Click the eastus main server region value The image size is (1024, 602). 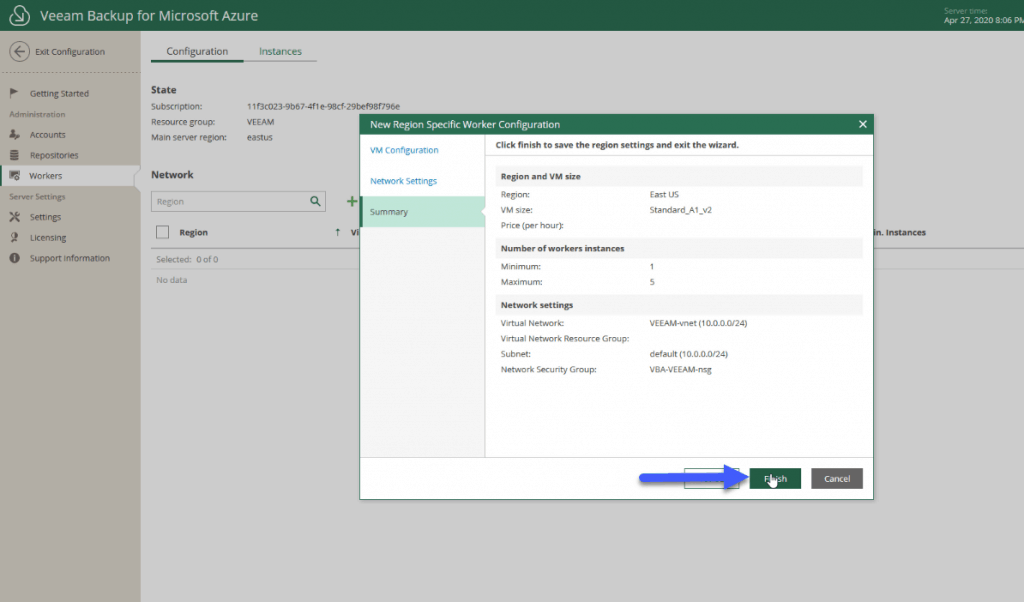[x=259, y=137]
